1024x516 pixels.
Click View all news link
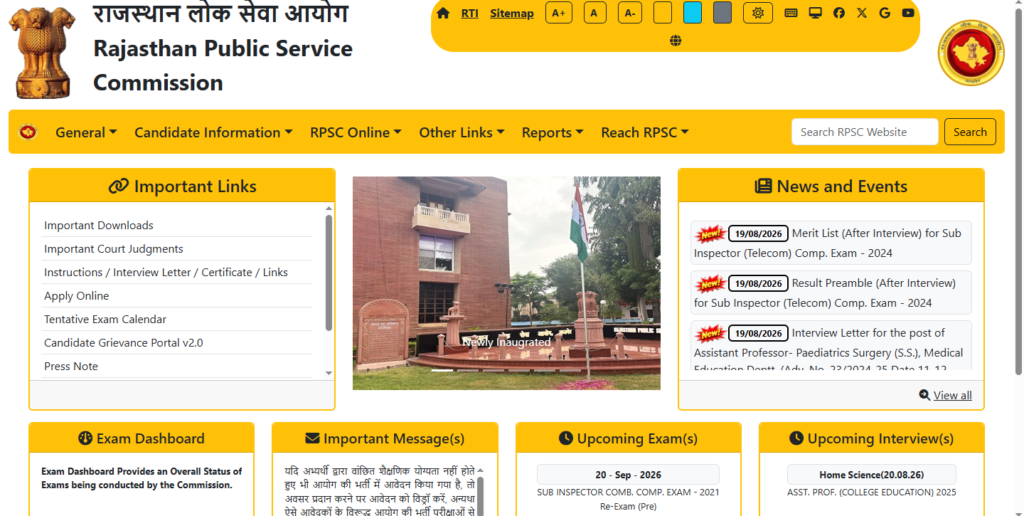pyautogui.click(x=952, y=395)
